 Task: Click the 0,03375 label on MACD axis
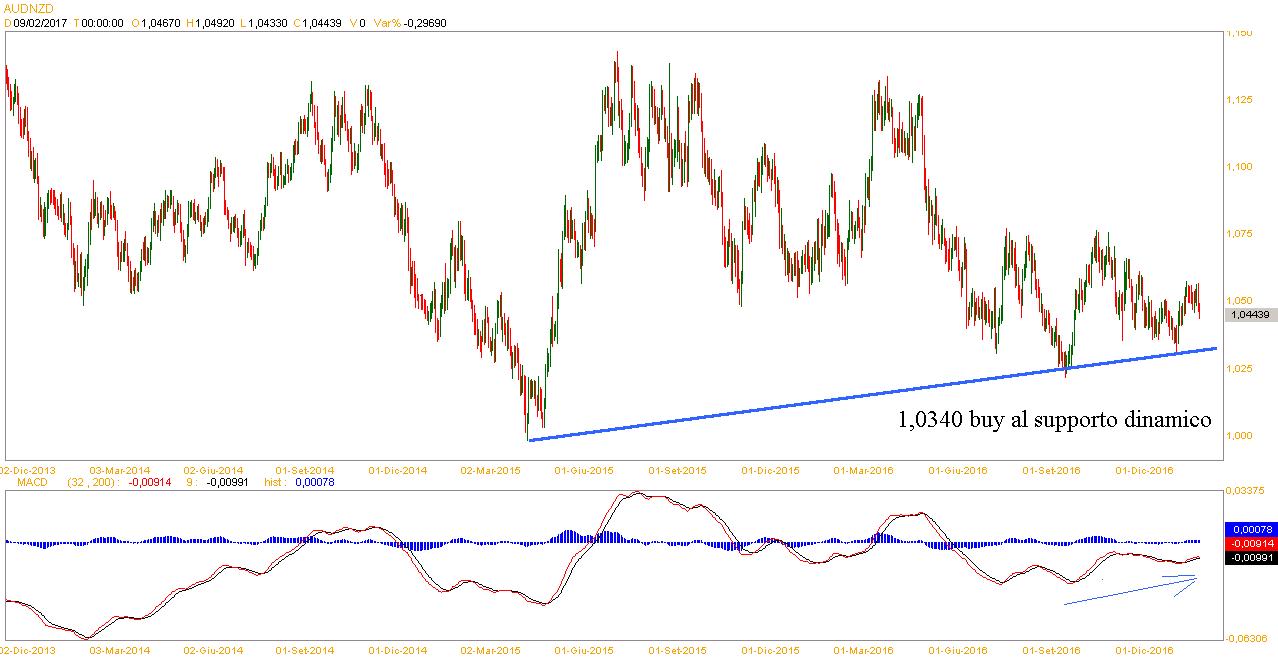point(1246,491)
